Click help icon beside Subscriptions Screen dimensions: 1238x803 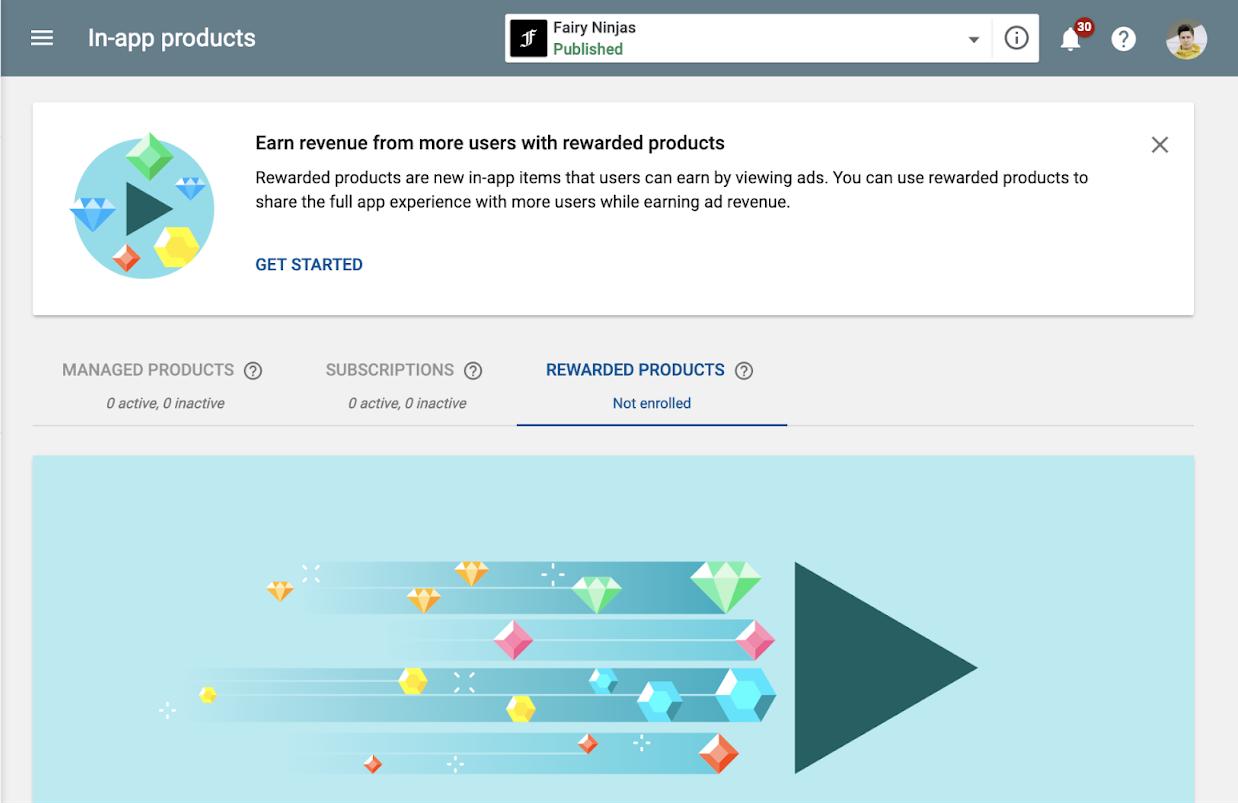(473, 371)
